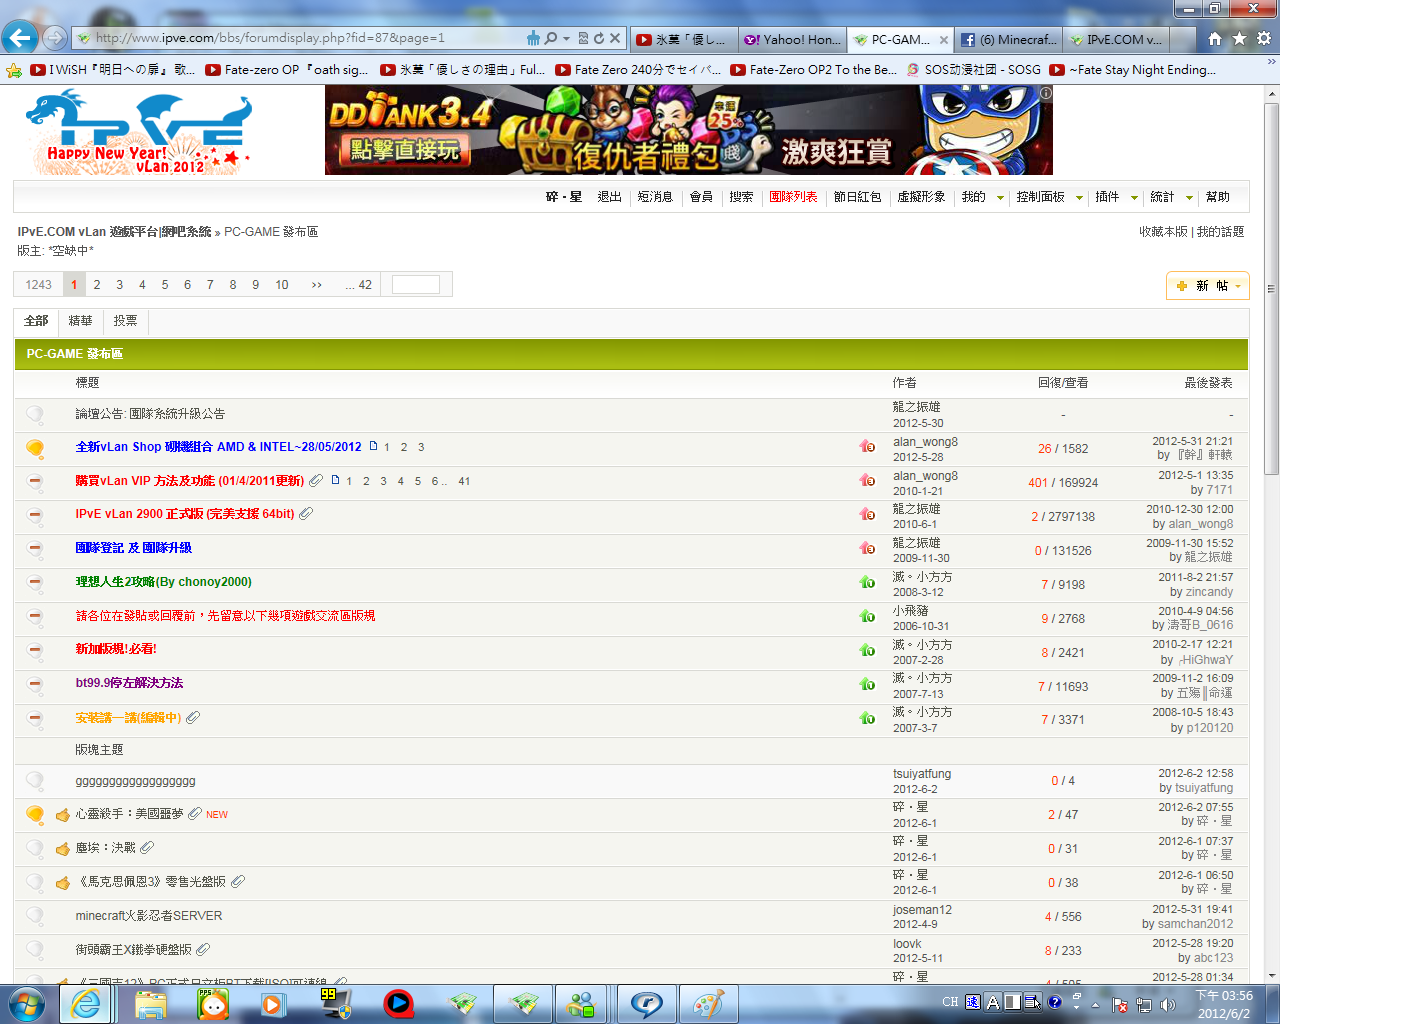Select the 投票 forum tab

(125, 321)
